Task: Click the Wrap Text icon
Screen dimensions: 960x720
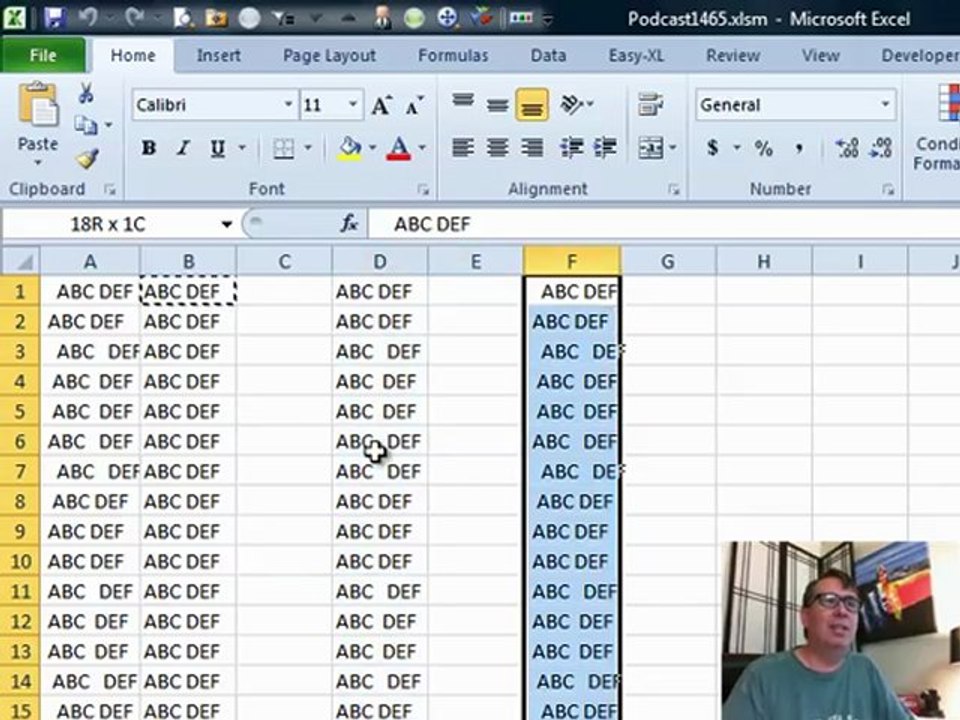Action: tap(650, 105)
